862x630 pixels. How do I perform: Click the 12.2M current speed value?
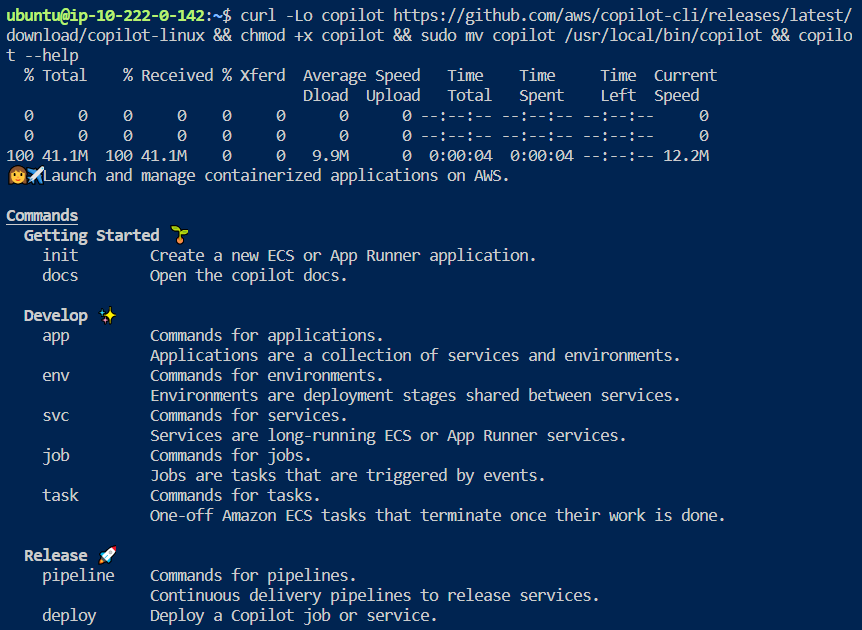click(686, 156)
